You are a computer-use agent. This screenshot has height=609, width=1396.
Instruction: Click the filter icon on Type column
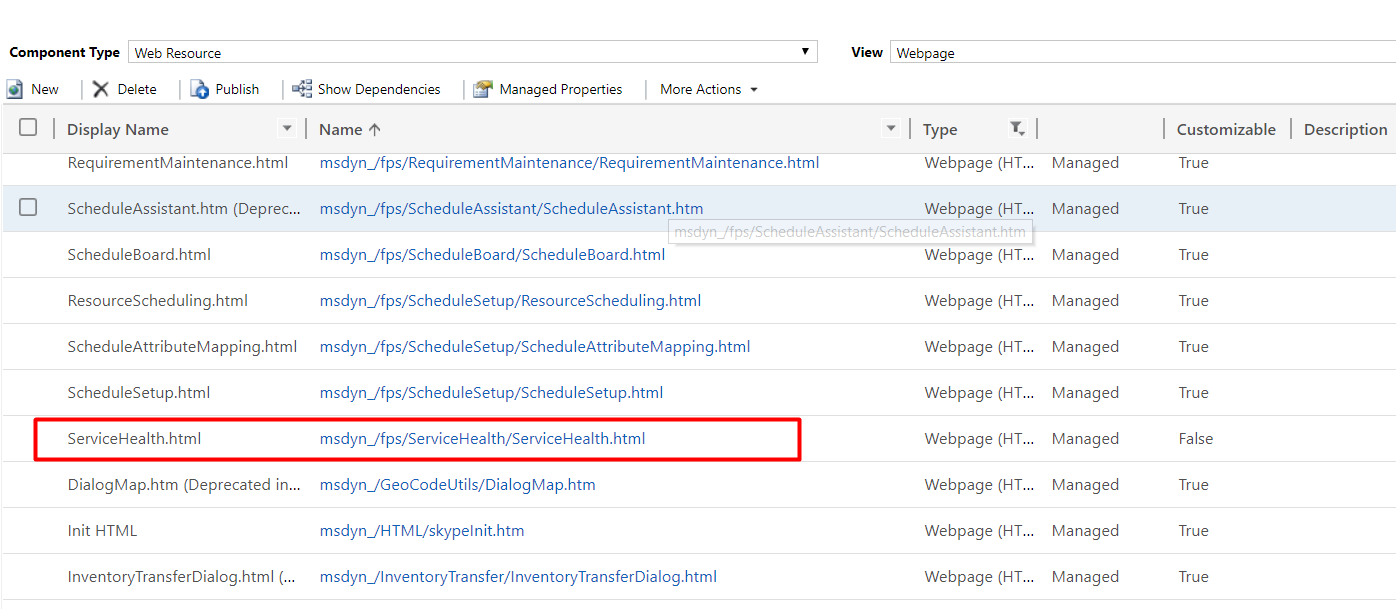tap(1017, 128)
